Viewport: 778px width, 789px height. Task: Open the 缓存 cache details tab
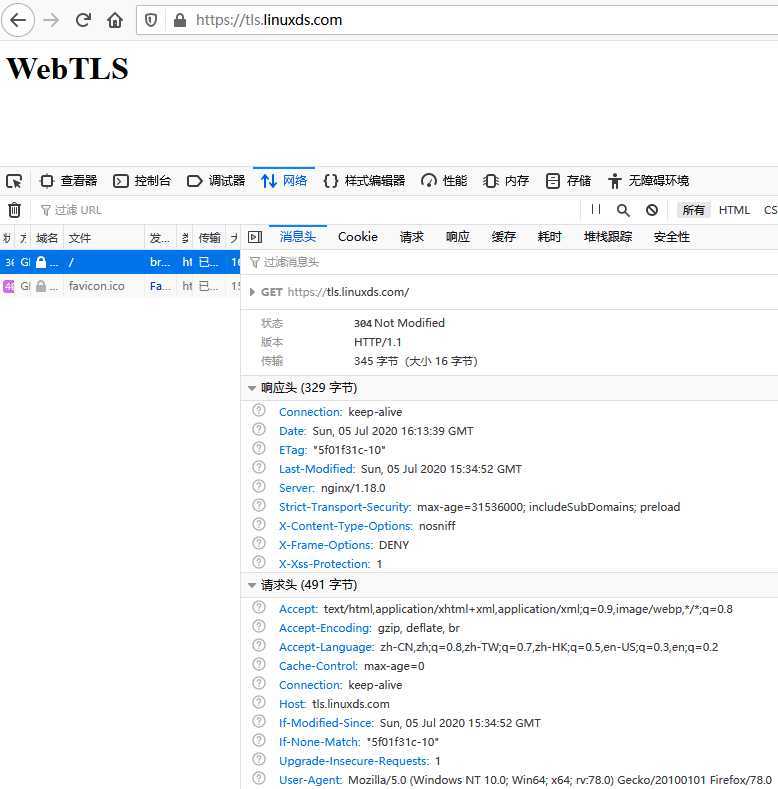coord(504,237)
